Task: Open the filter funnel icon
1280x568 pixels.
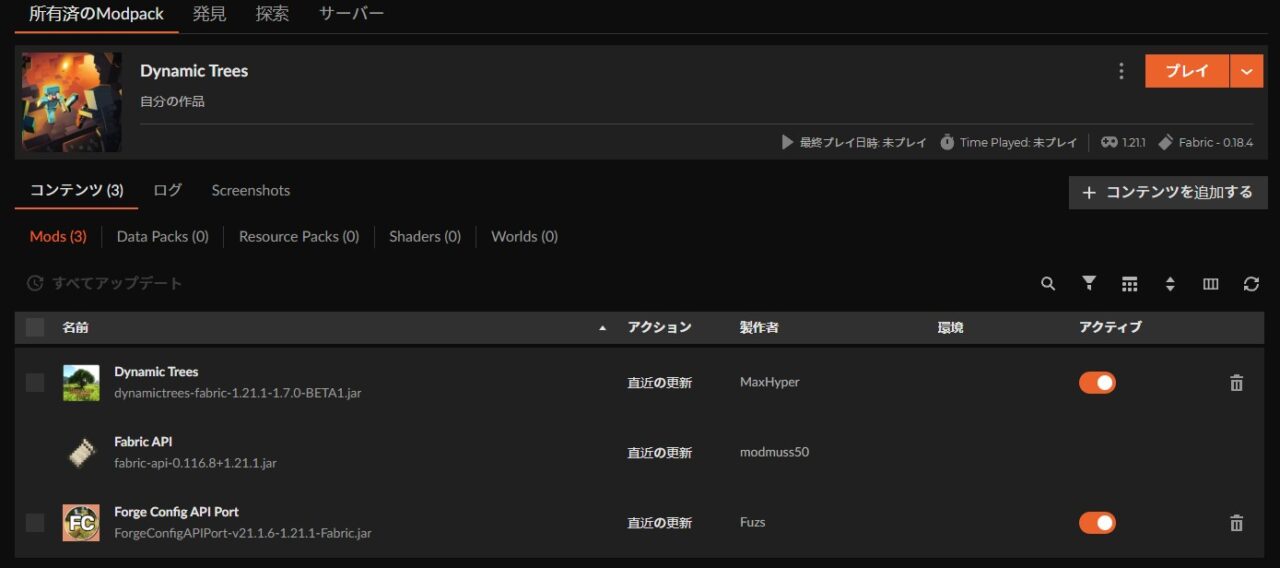Action: [1089, 284]
